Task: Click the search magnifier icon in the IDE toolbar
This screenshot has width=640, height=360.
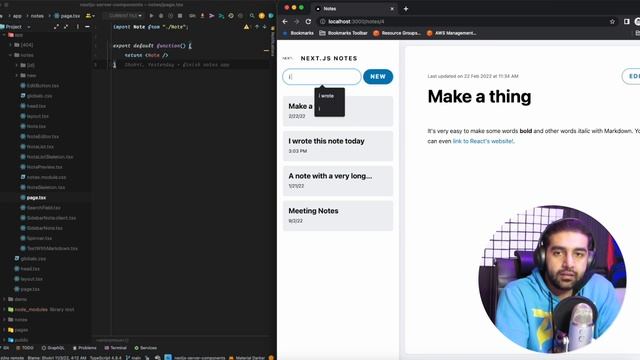Action: coord(252,16)
